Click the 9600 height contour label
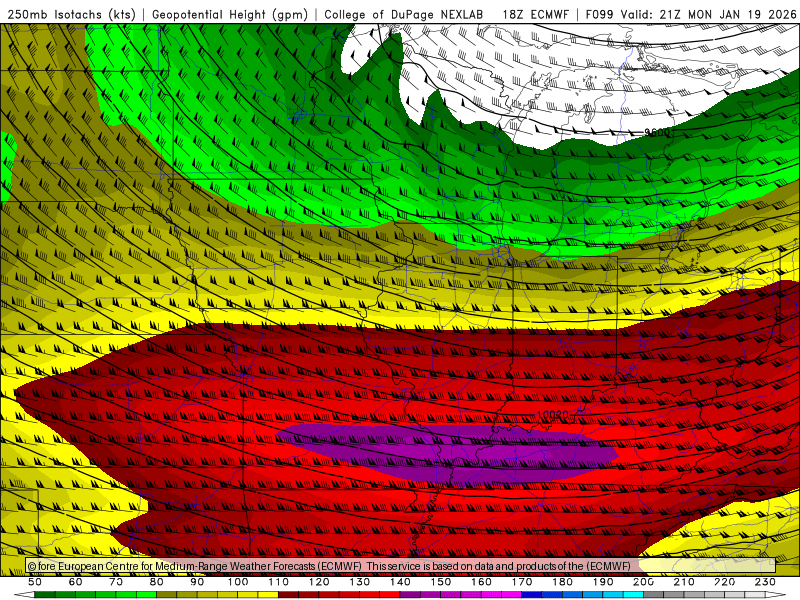 pos(656,133)
